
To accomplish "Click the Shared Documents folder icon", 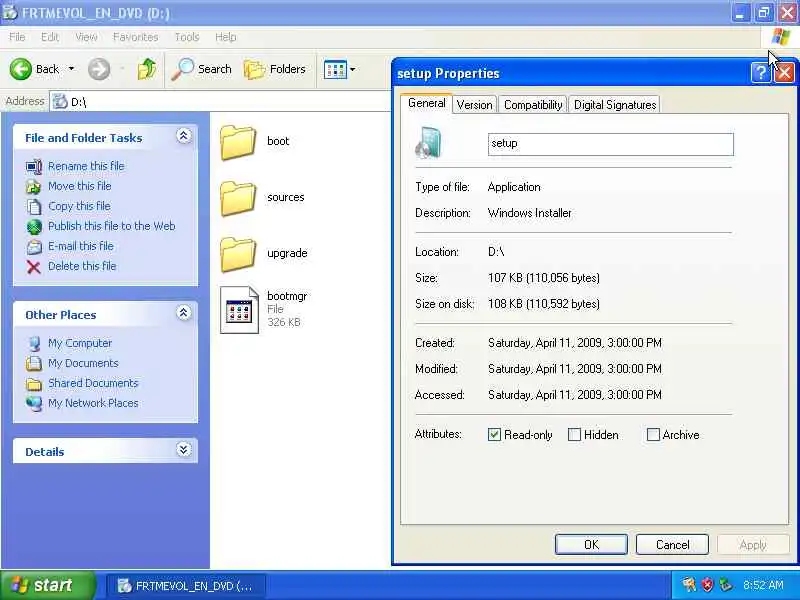I will point(34,384).
